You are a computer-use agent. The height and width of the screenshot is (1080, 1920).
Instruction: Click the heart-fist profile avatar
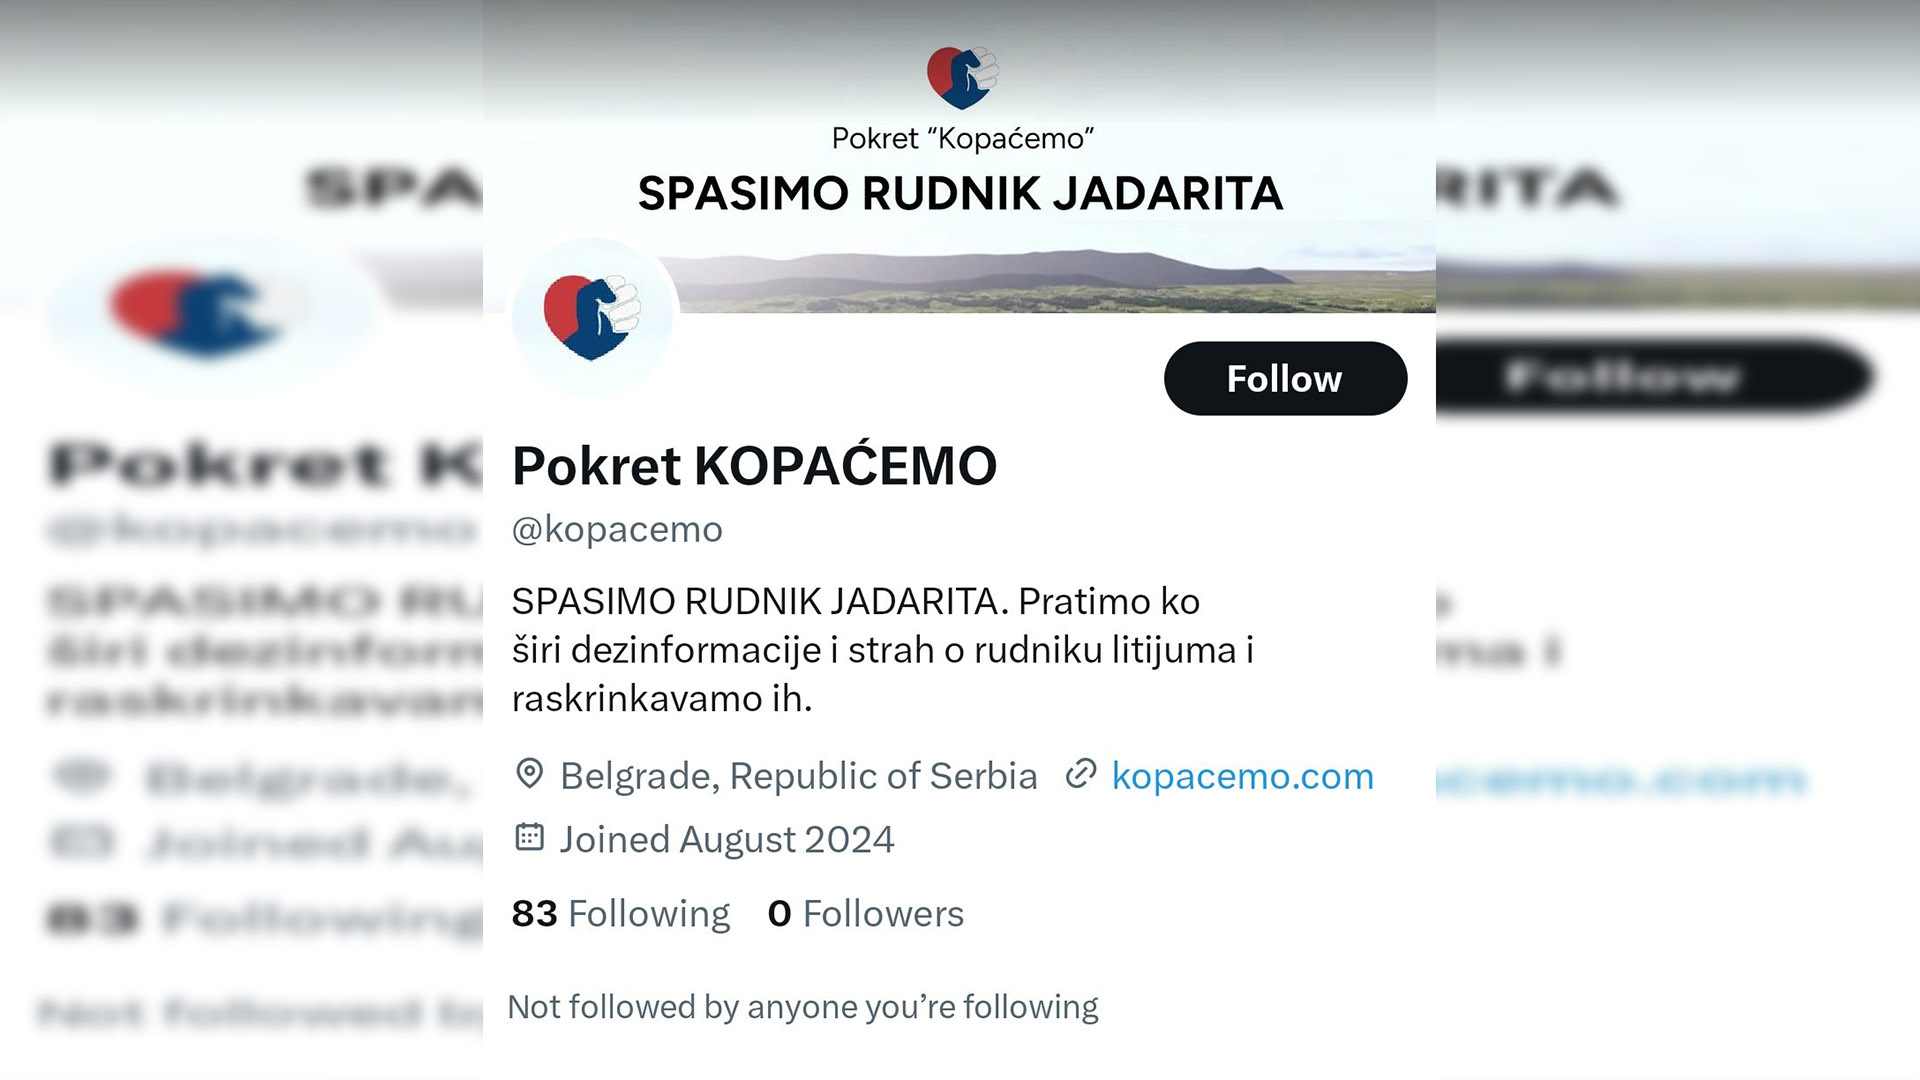point(593,316)
